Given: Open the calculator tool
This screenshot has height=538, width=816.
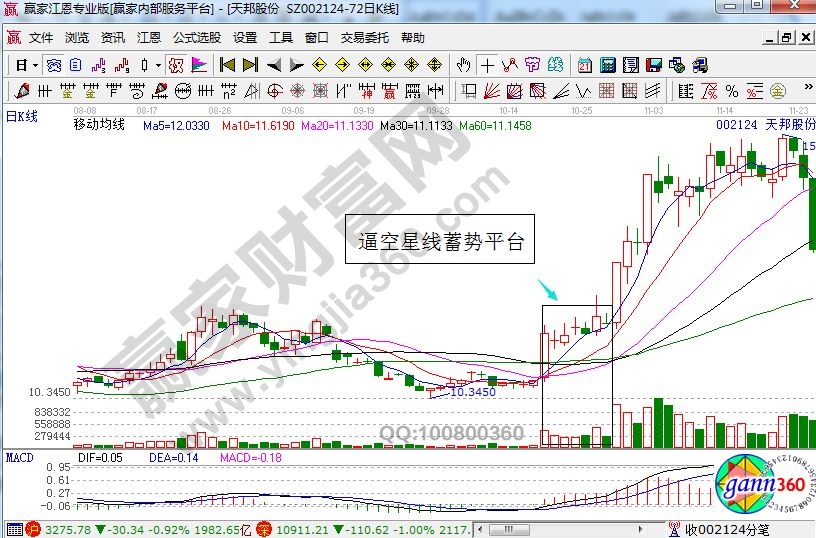Looking at the screenshot, I should click(x=606, y=65).
